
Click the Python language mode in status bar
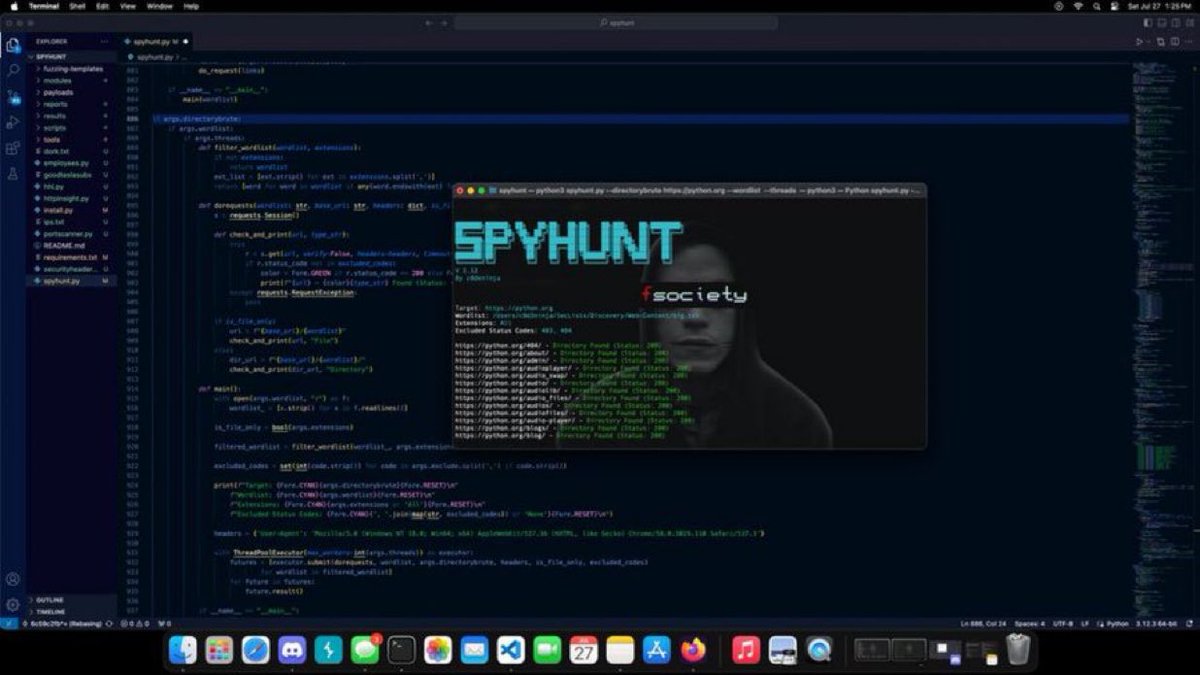1117,623
